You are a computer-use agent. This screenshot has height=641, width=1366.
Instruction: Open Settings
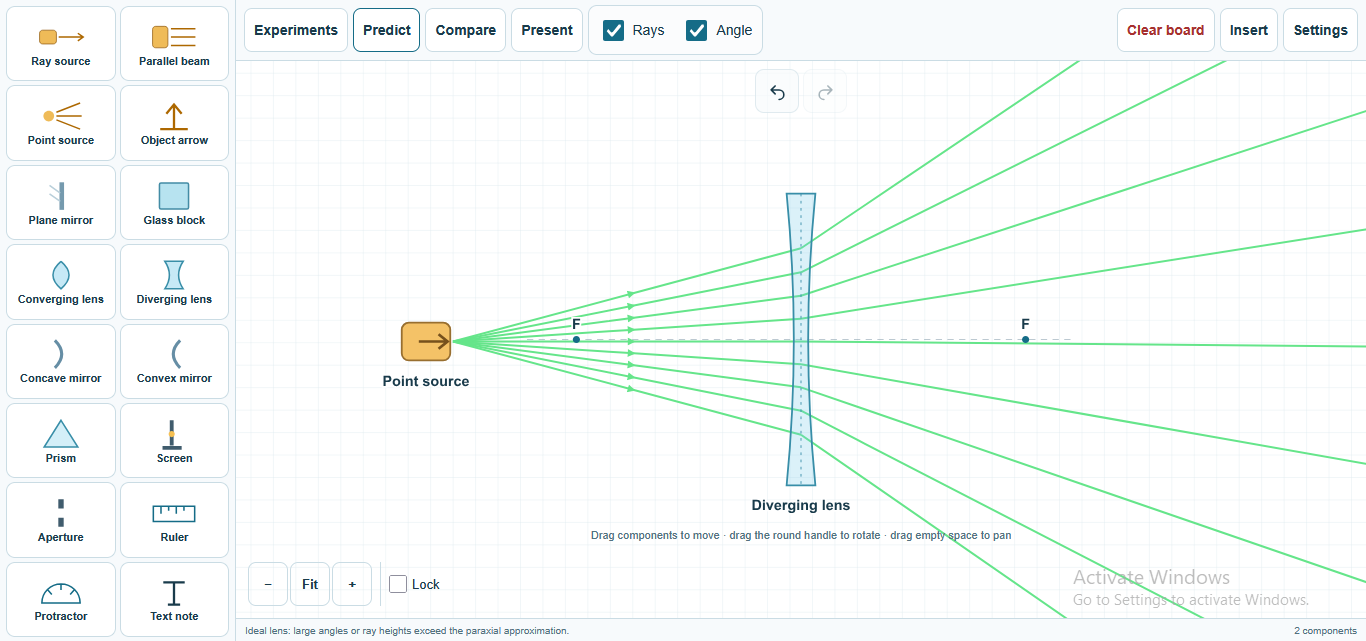pyautogui.click(x=1321, y=30)
